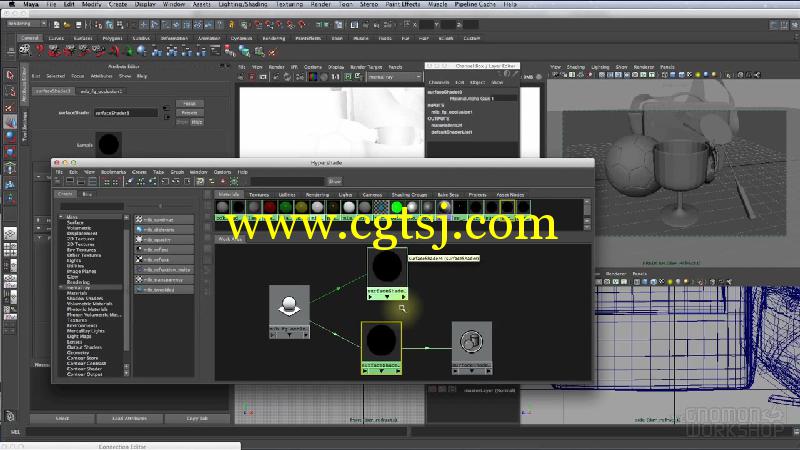Click the right output arrow of upper surfaceShader node
This screenshot has height=450, width=800.
[403, 296]
